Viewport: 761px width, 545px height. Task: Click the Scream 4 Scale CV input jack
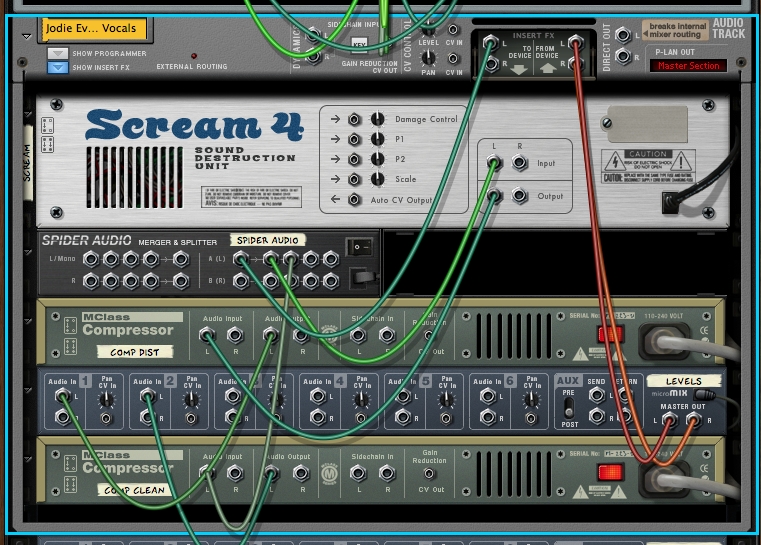tap(354, 179)
